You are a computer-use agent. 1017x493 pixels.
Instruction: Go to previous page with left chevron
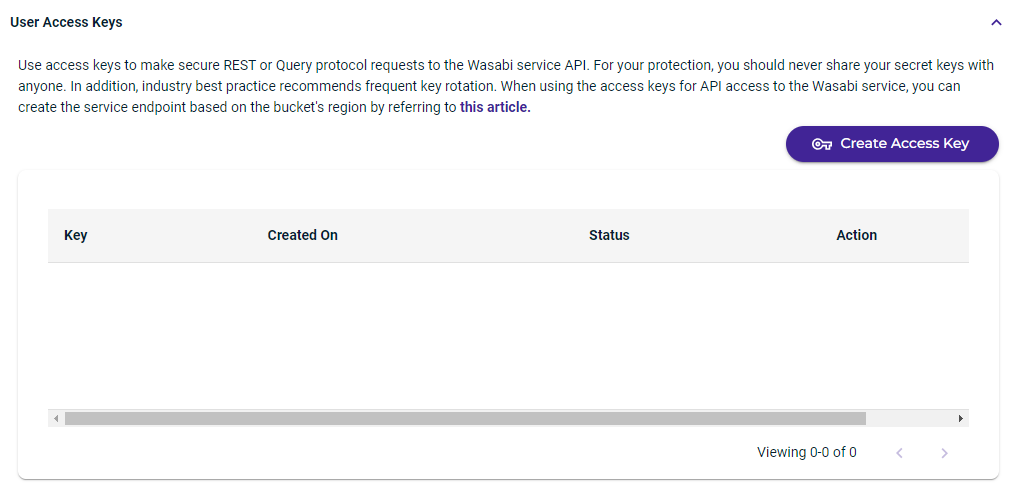[x=900, y=453]
